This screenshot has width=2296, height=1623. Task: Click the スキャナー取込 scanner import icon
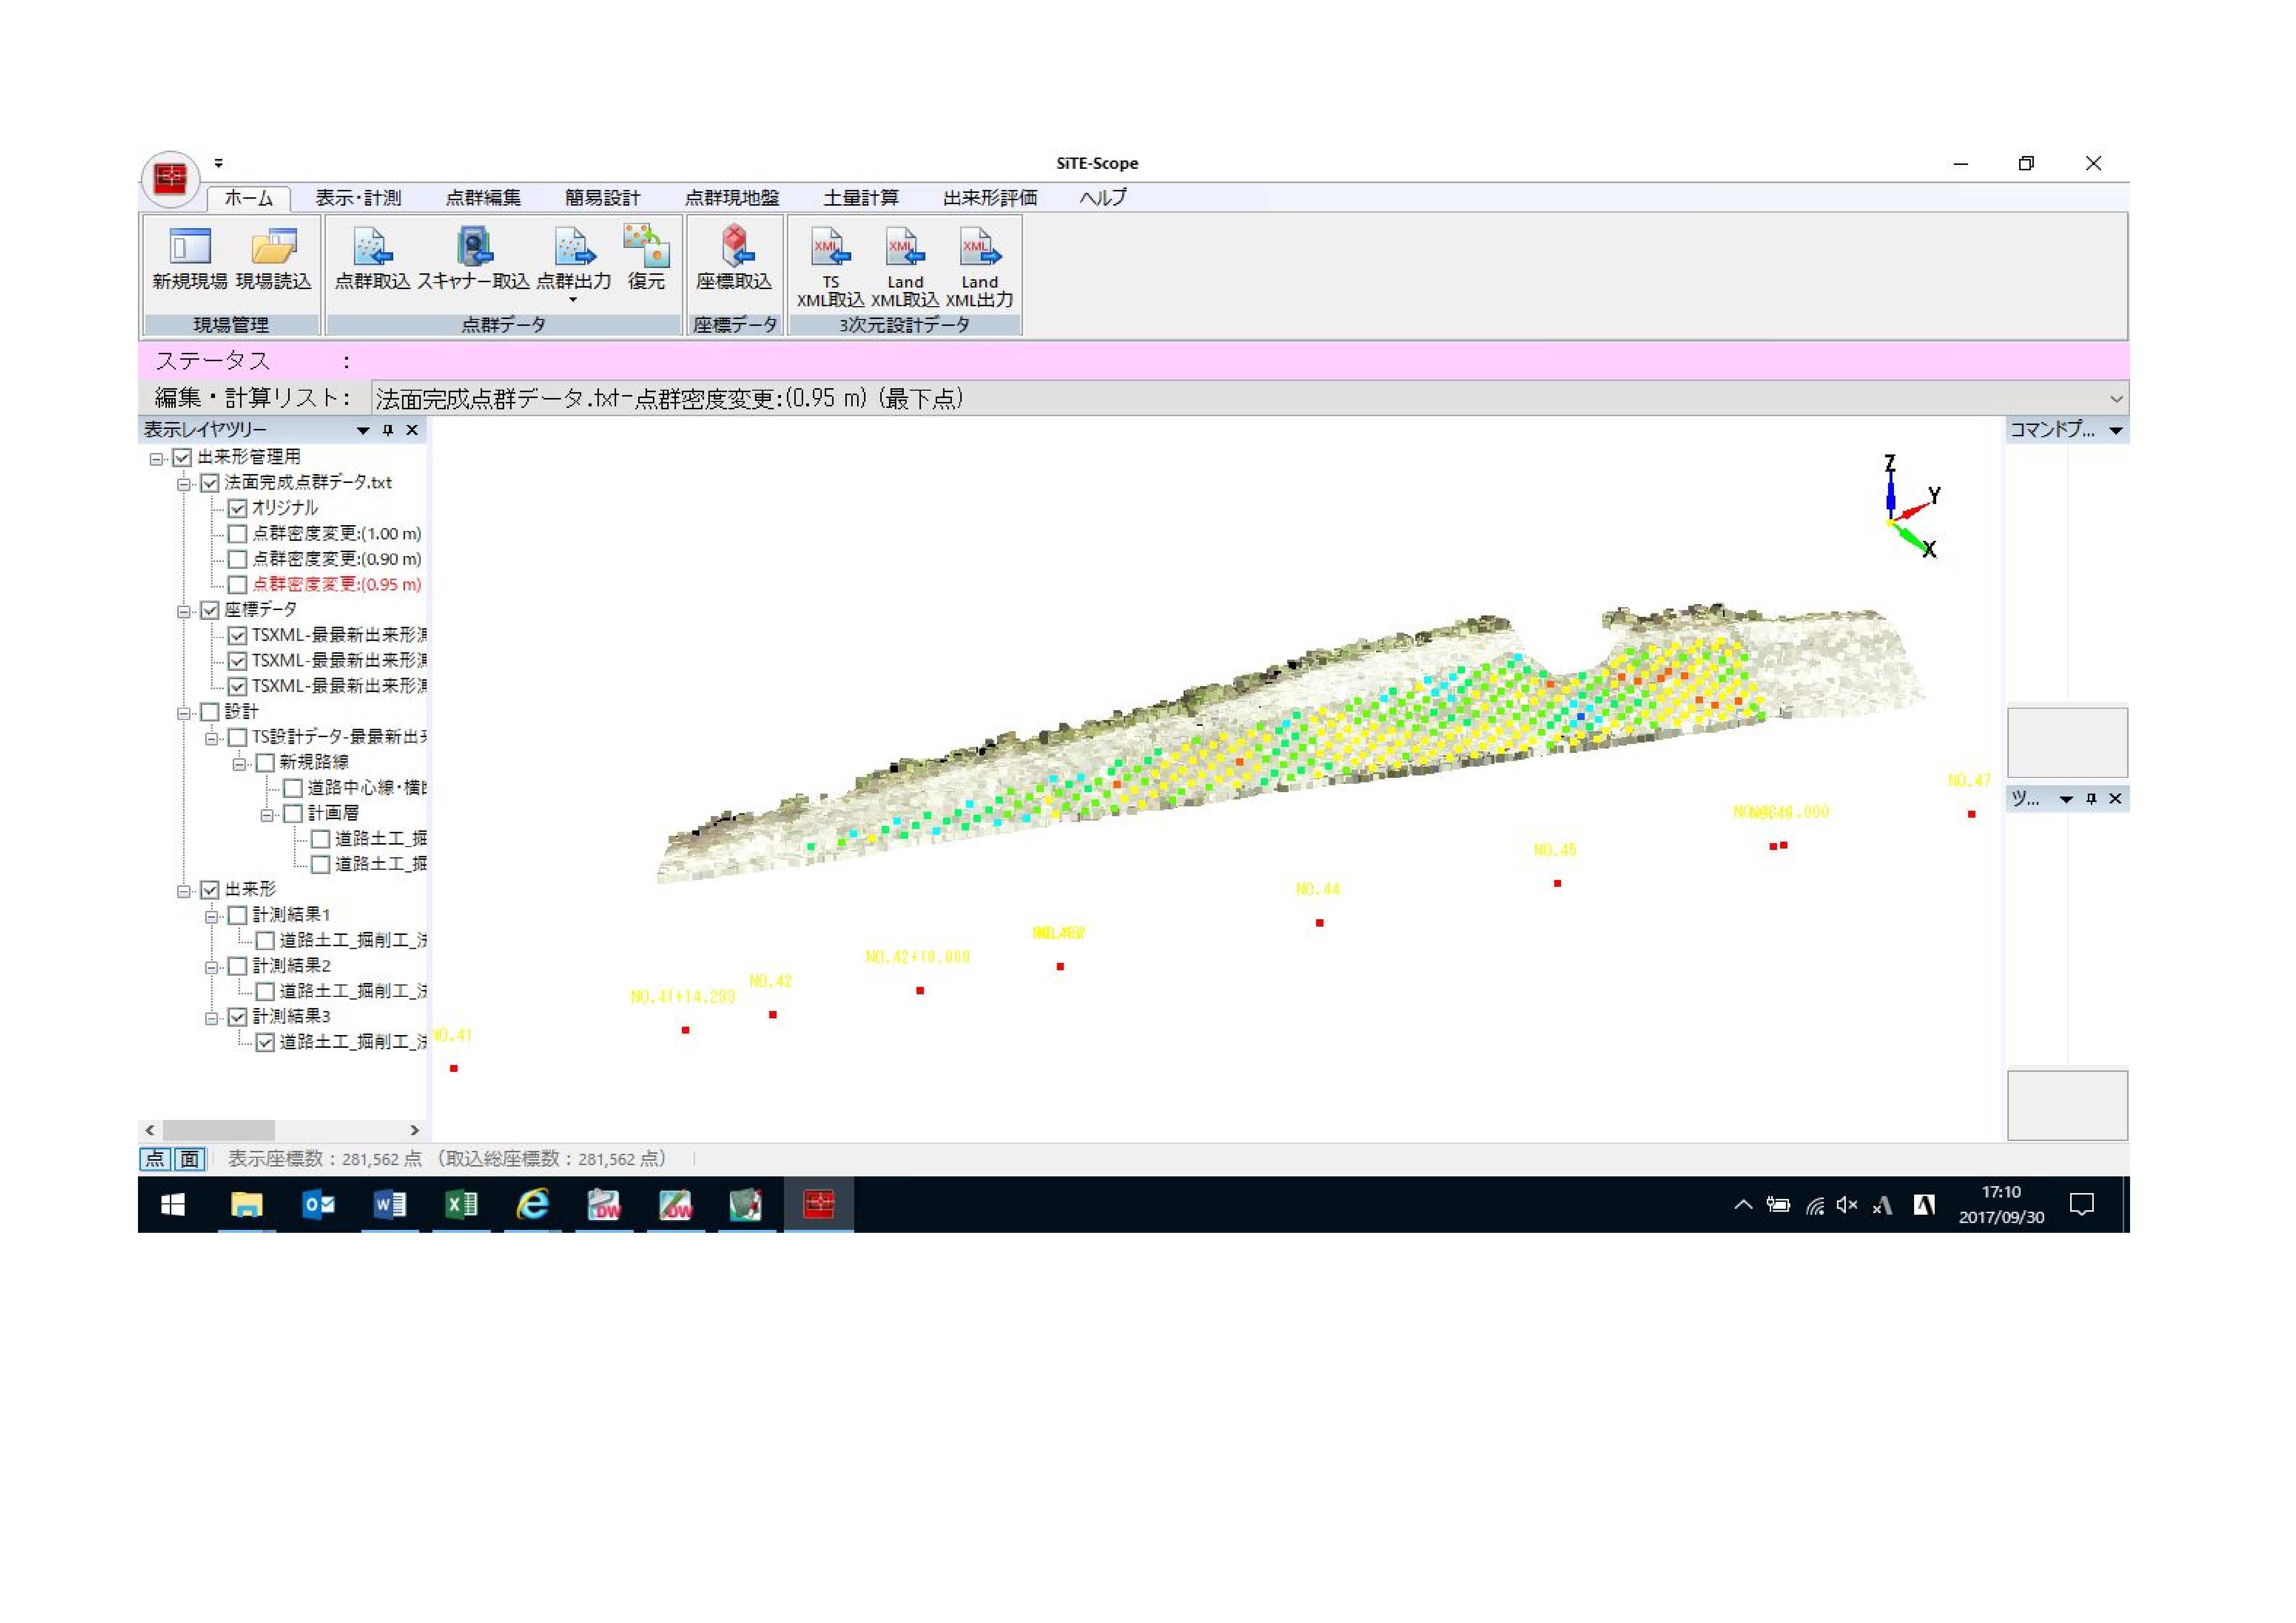click(x=473, y=246)
